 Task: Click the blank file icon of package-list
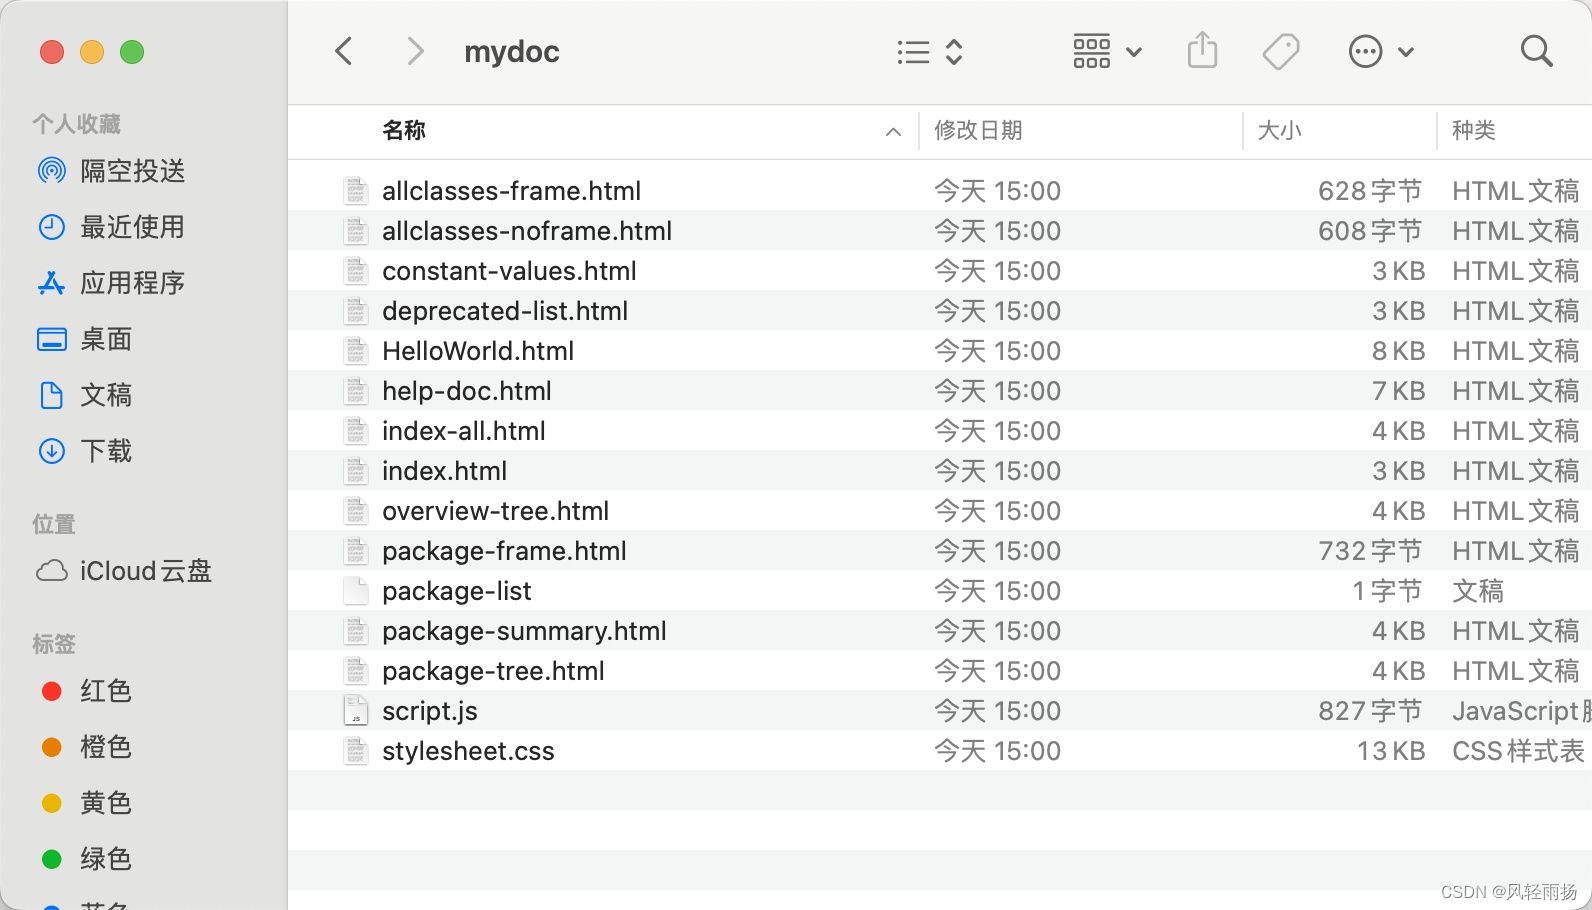click(x=356, y=590)
